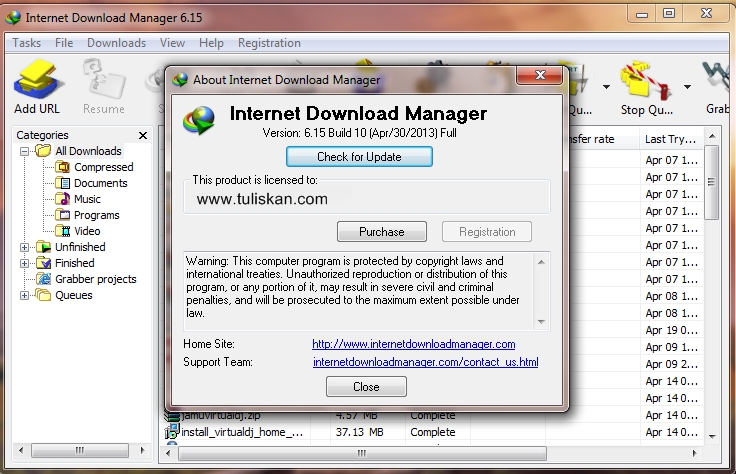
Task: Expand the Finished tree node
Action: coord(24,263)
